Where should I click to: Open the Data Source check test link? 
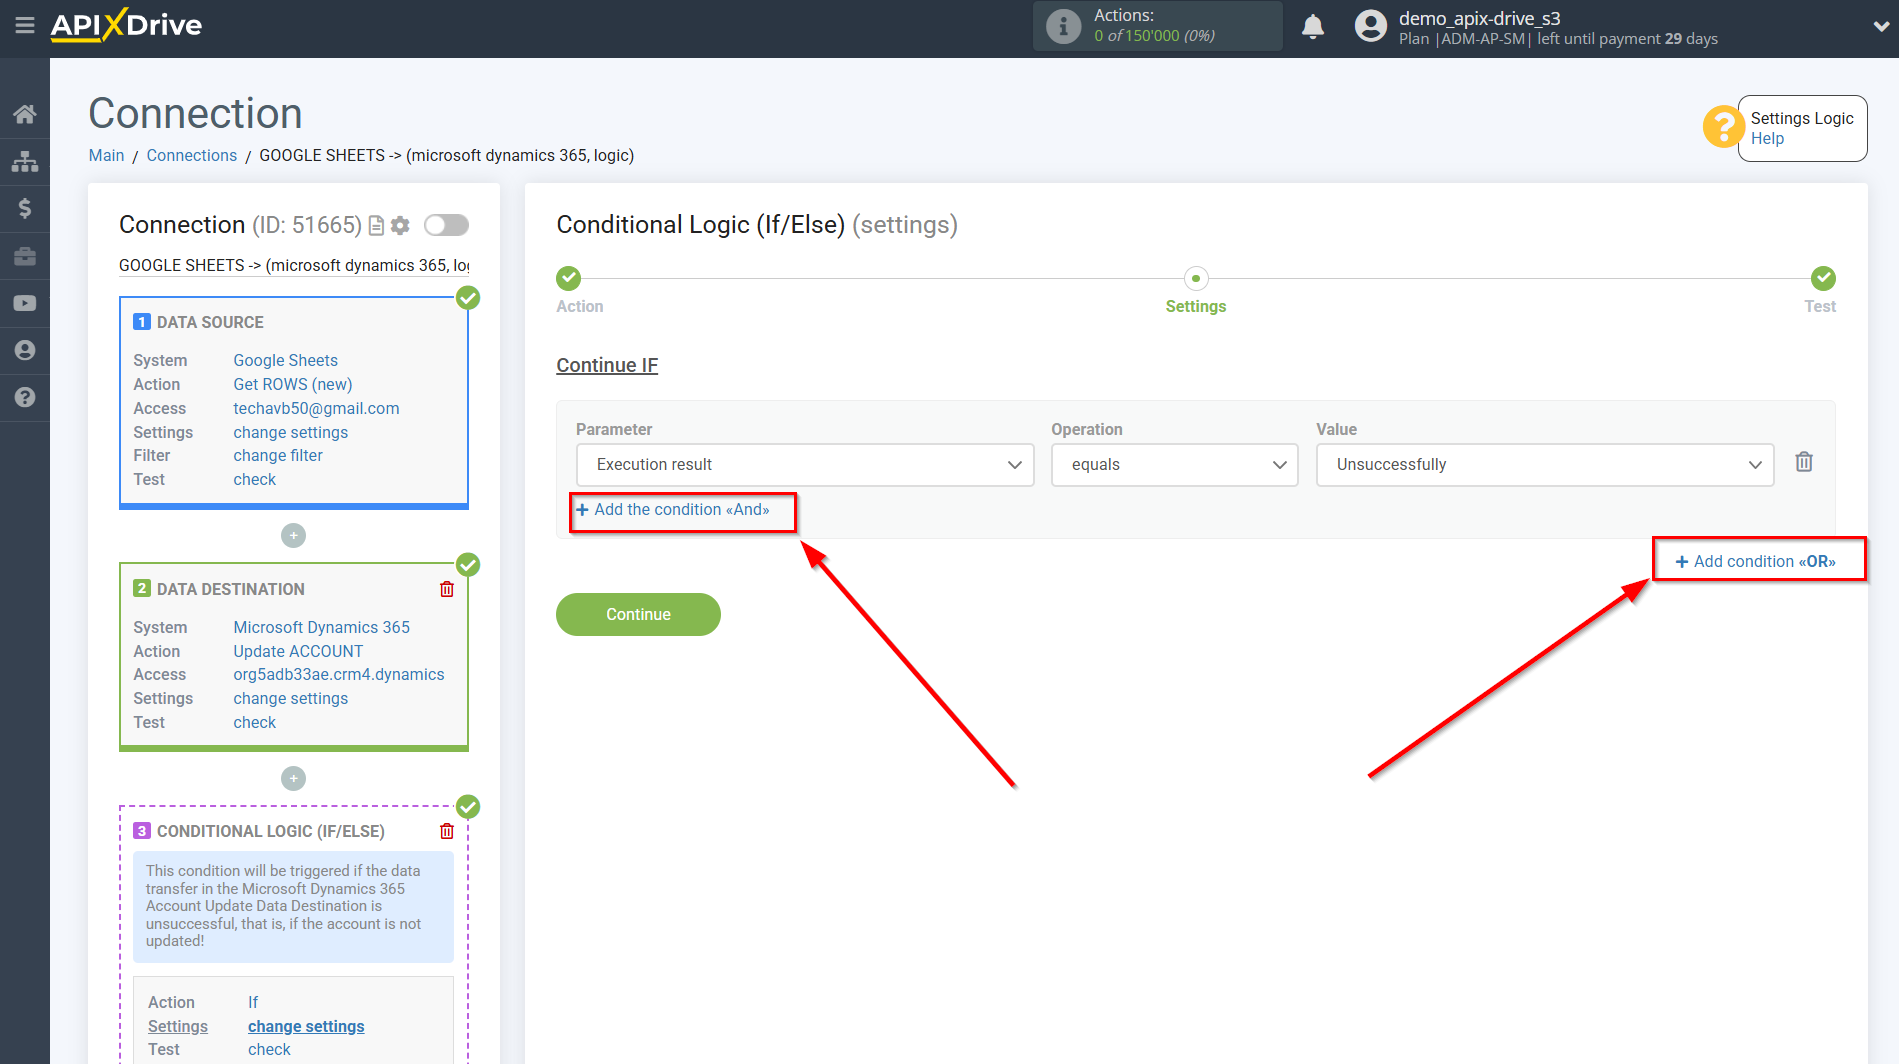[255, 480]
